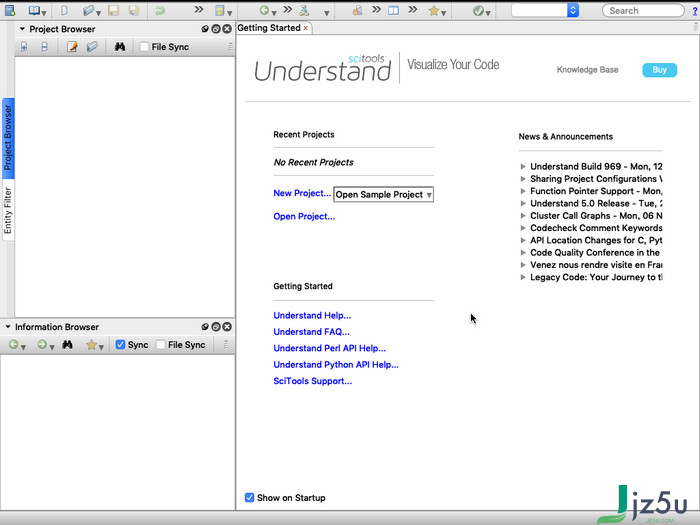Viewport: 700px width, 525px height.
Task: Open Understand Python API Help... link
Action: [336, 365]
